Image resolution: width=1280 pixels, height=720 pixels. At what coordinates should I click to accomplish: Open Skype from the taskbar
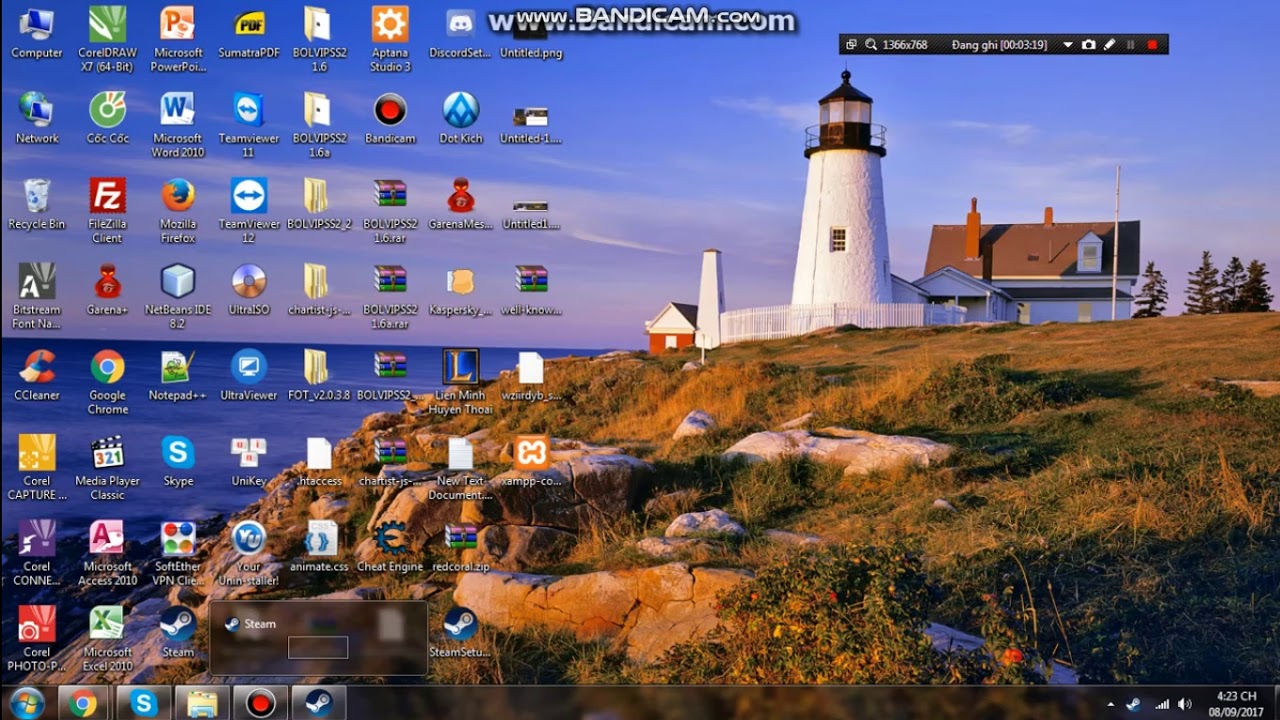(x=143, y=704)
